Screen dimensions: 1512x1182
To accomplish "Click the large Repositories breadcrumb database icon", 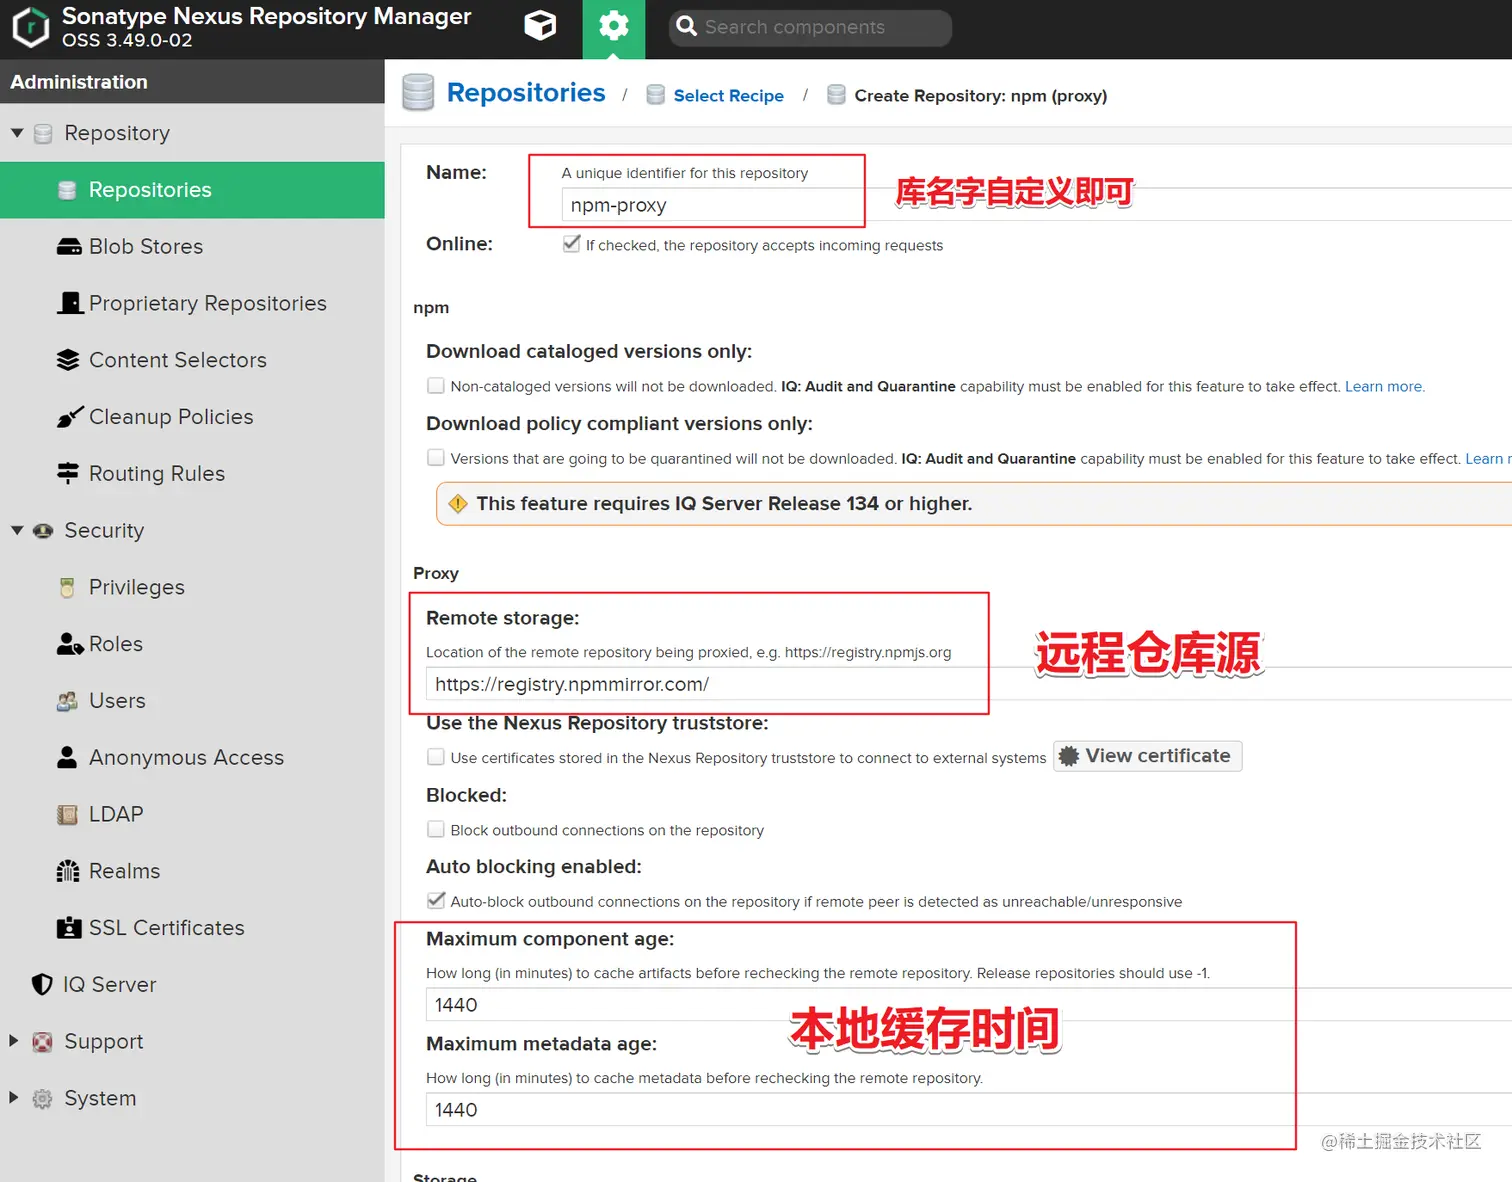I will [x=418, y=92].
